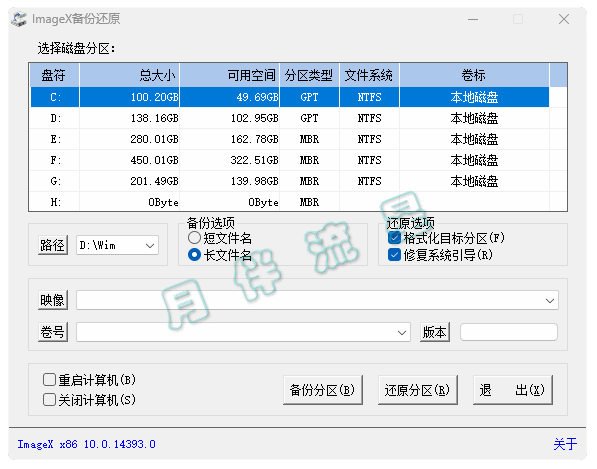This screenshot has width=597, height=469.
Task: Open the About (关于) link
Action: point(565,444)
